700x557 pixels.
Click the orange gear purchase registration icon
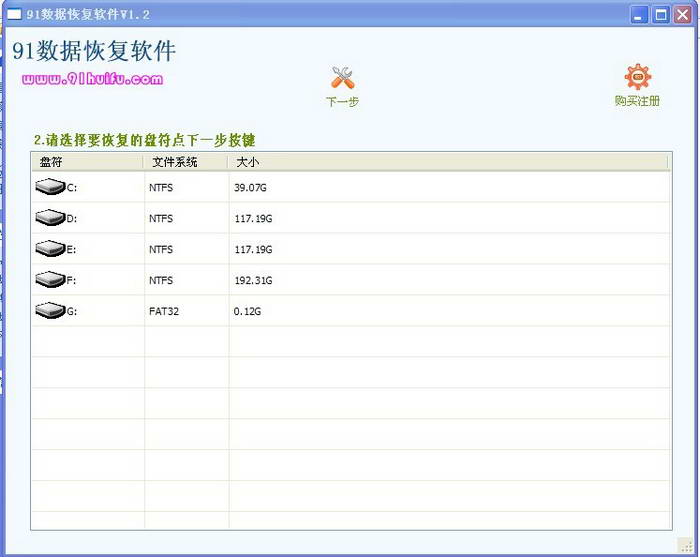point(638,77)
